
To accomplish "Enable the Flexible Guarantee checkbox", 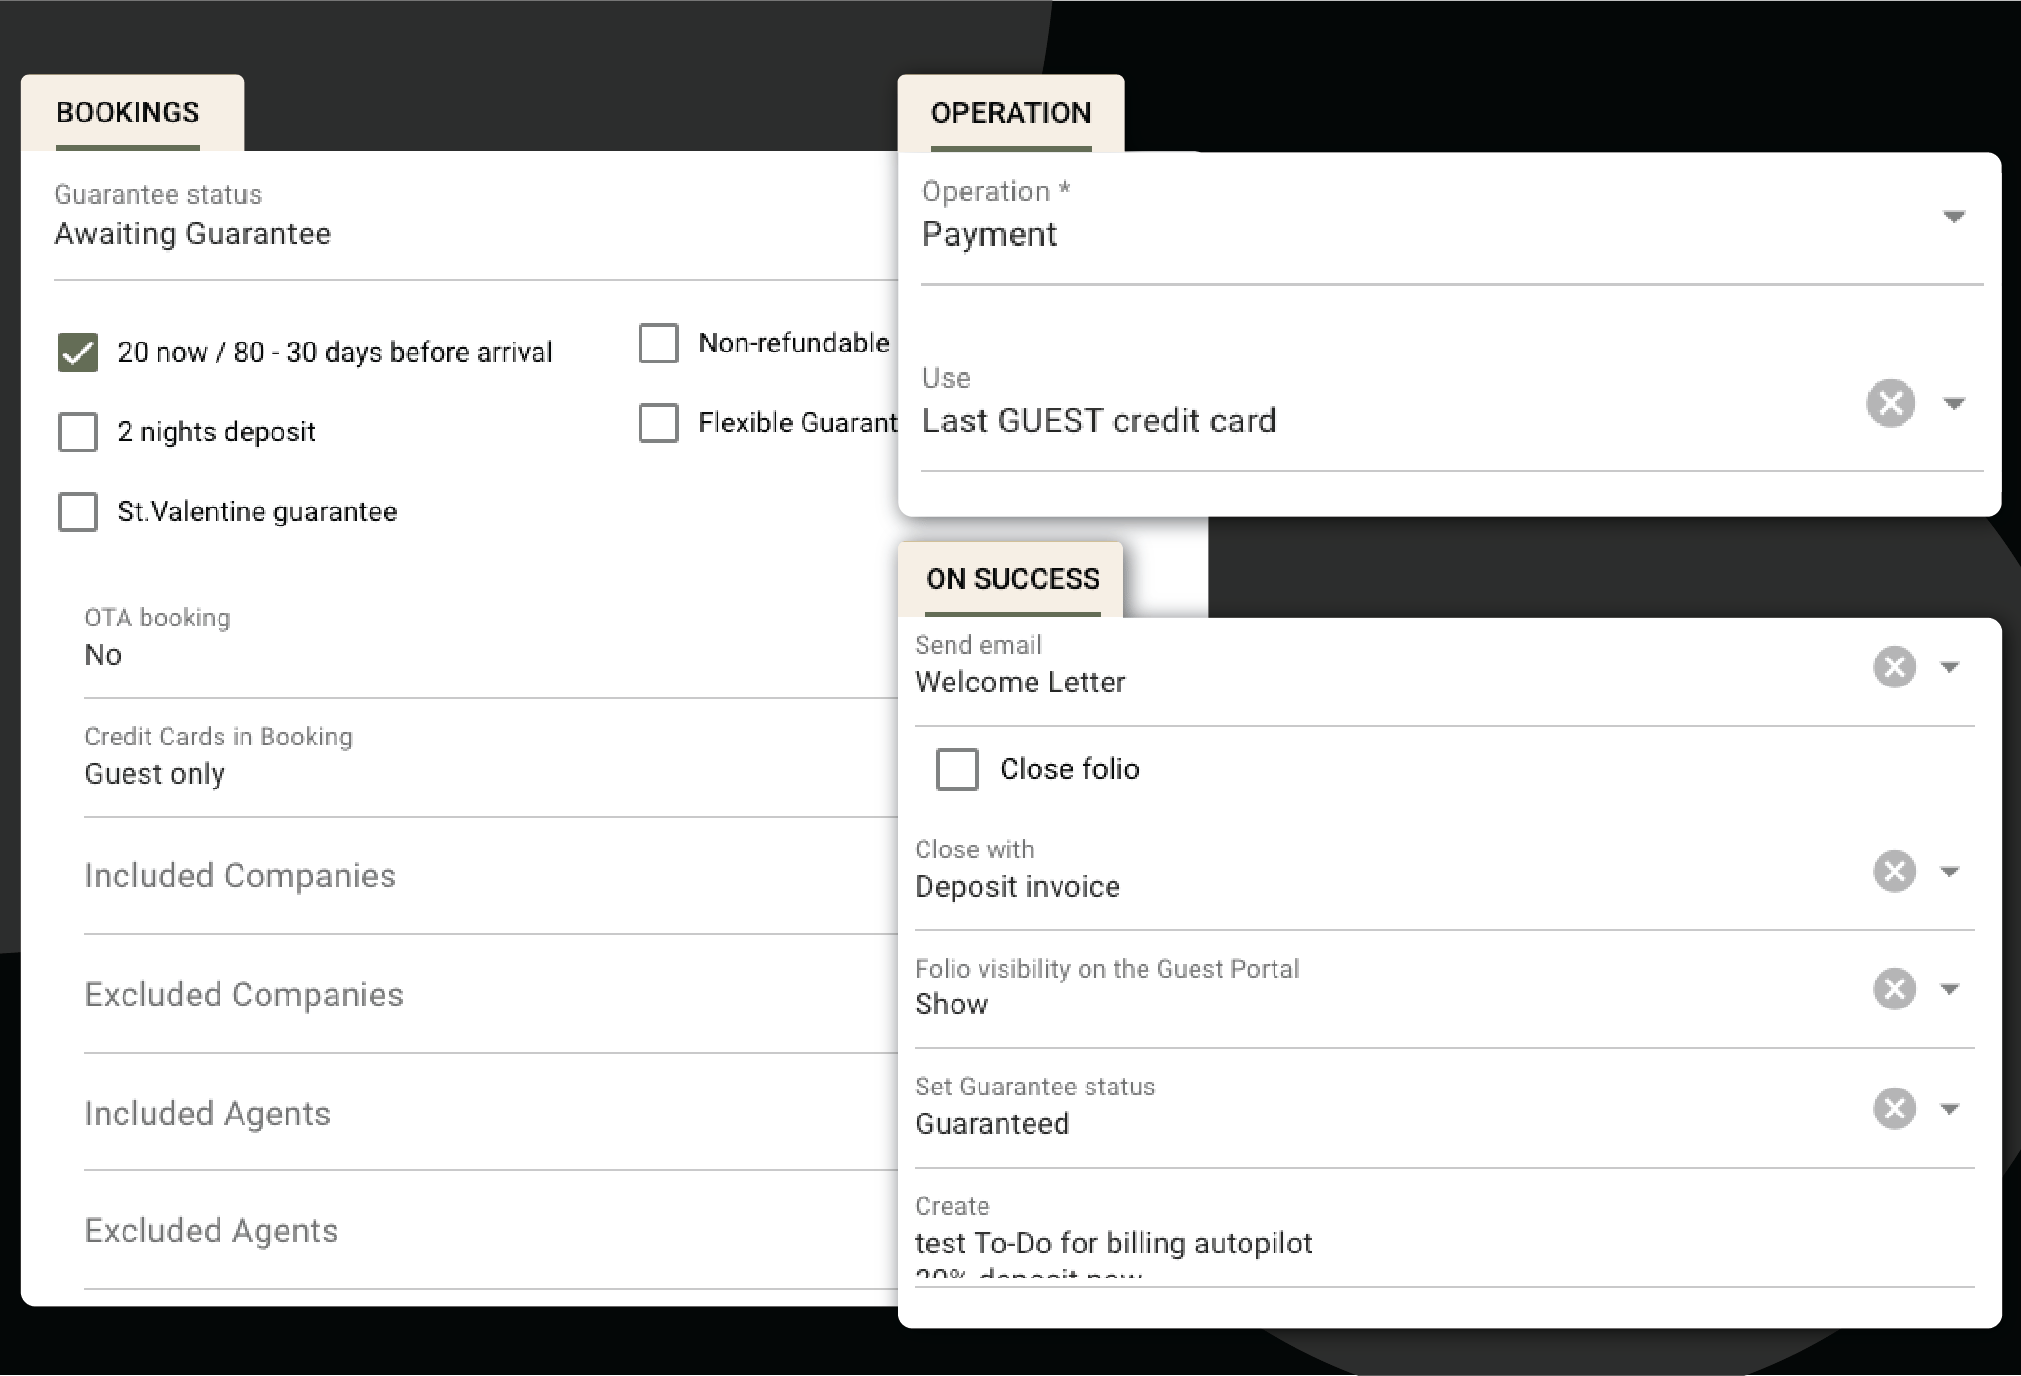I will pyautogui.click(x=658, y=423).
